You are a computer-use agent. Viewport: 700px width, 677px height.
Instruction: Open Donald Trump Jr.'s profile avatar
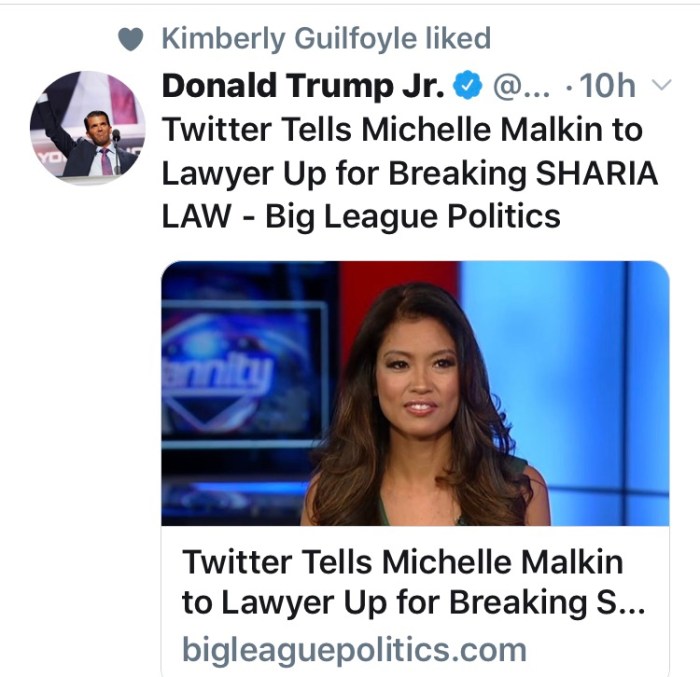(x=85, y=127)
